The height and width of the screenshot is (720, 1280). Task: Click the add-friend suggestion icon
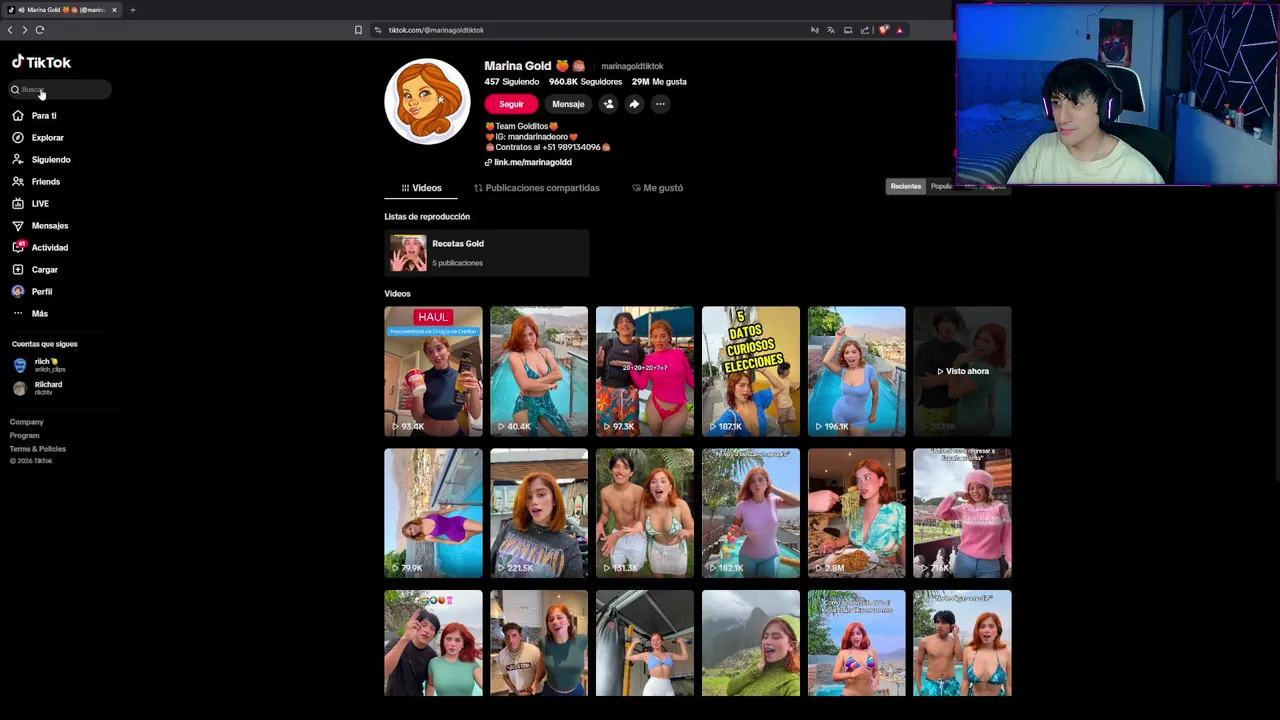tap(609, 104)
